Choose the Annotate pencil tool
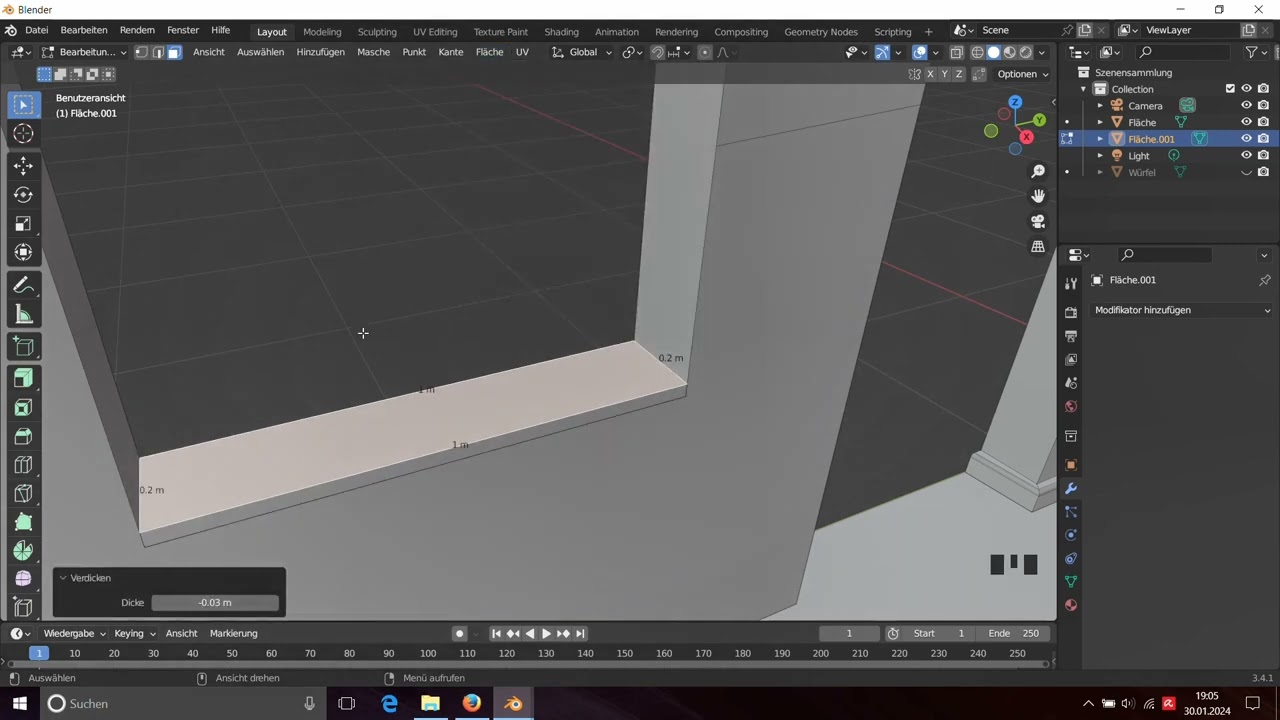The image size is (1280, 720). click(x=23, y=286)
